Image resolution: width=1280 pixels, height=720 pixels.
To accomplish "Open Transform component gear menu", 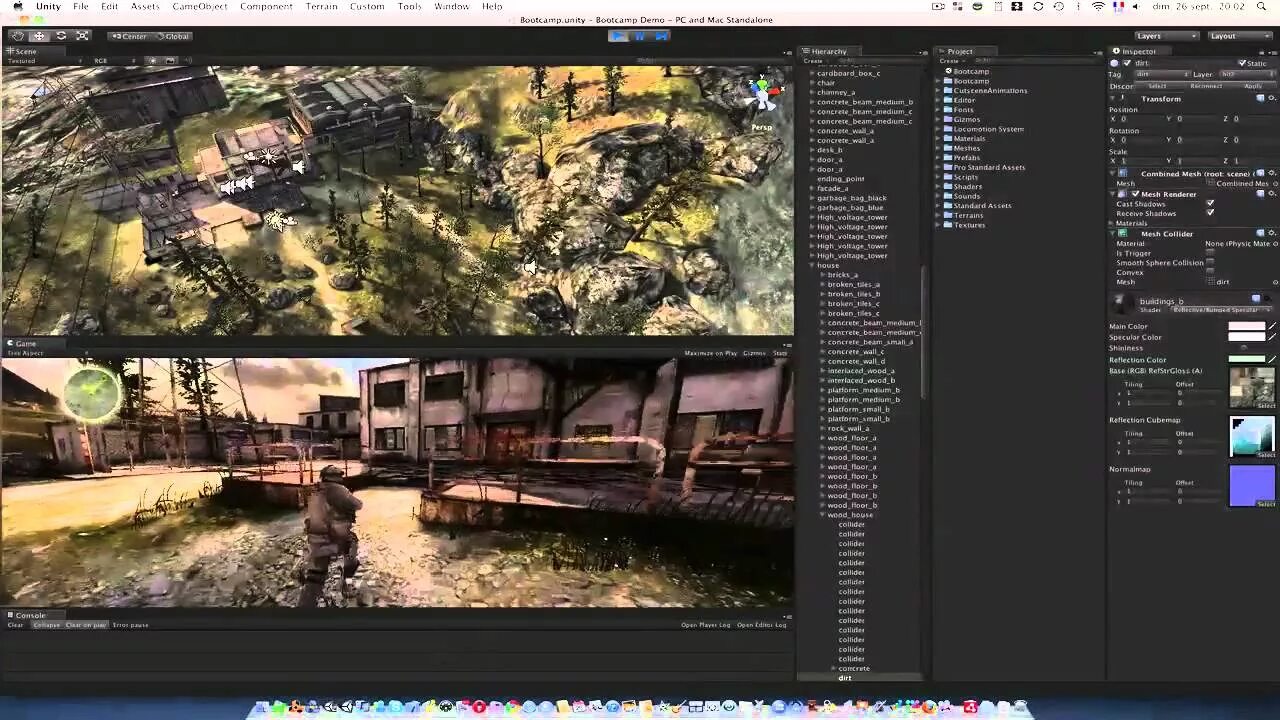I will point(1272,99).
